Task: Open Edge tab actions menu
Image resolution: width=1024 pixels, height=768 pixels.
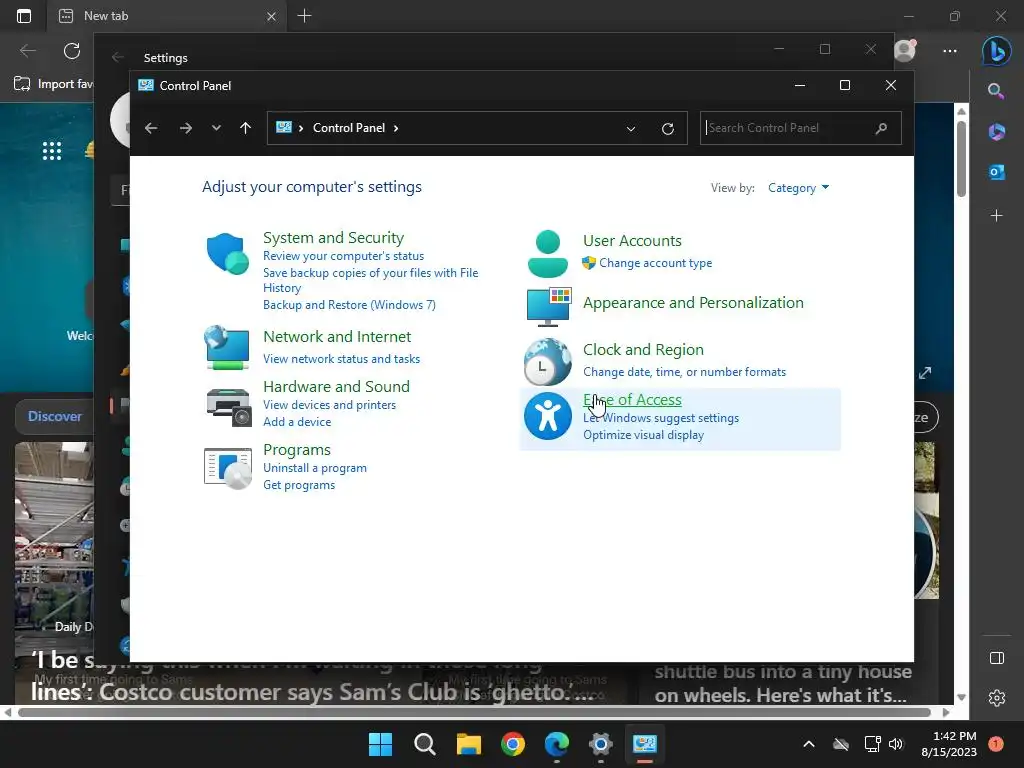Action: pos(24,16)
